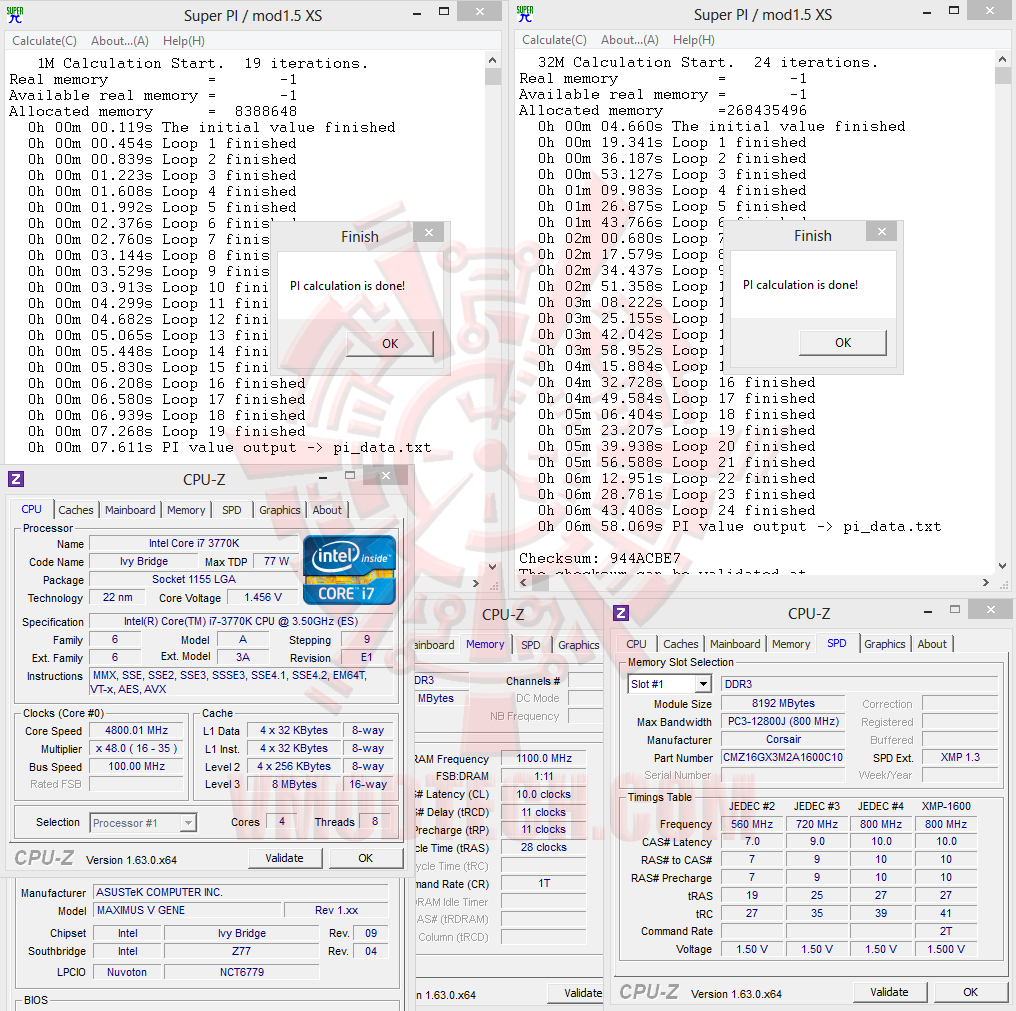1016x1011 pixels.
Task: Click Validate in the middle memory CPU-Z window
Action: (576, 993)
